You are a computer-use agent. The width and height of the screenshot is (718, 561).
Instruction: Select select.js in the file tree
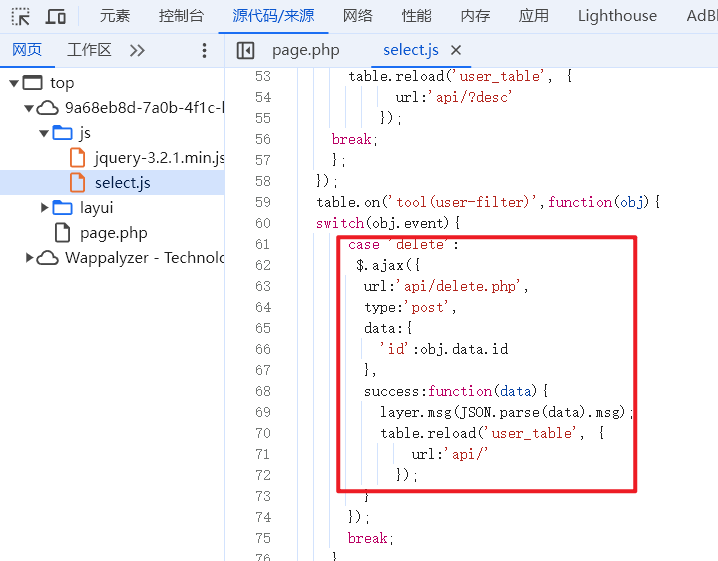[122, 183]
